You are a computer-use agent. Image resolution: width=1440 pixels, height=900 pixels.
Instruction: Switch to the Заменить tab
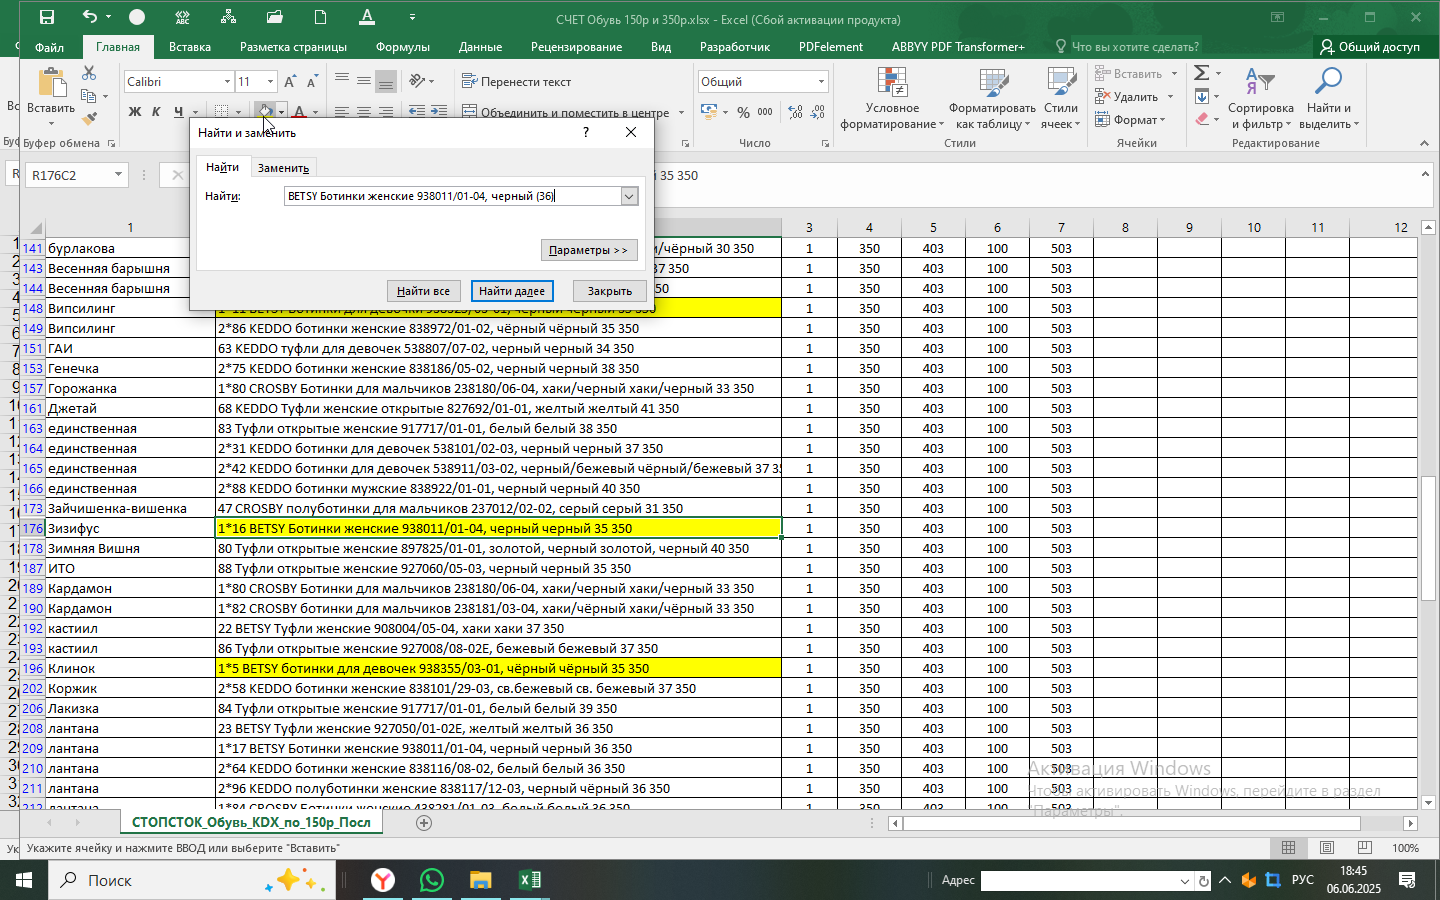point(283,168)
